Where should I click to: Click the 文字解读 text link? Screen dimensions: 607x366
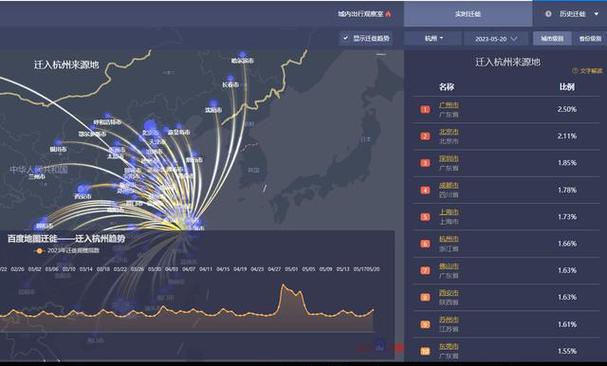click(591, 70)
